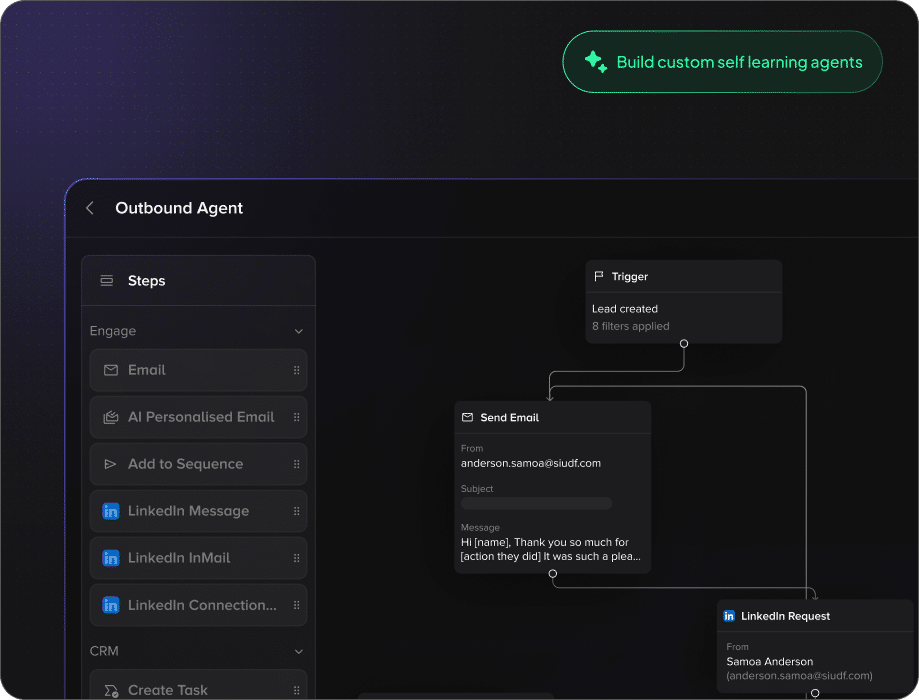Click the envelope icon on Email step
The height and width of the screenshot is (700, 919).
[x=111, y=370]
